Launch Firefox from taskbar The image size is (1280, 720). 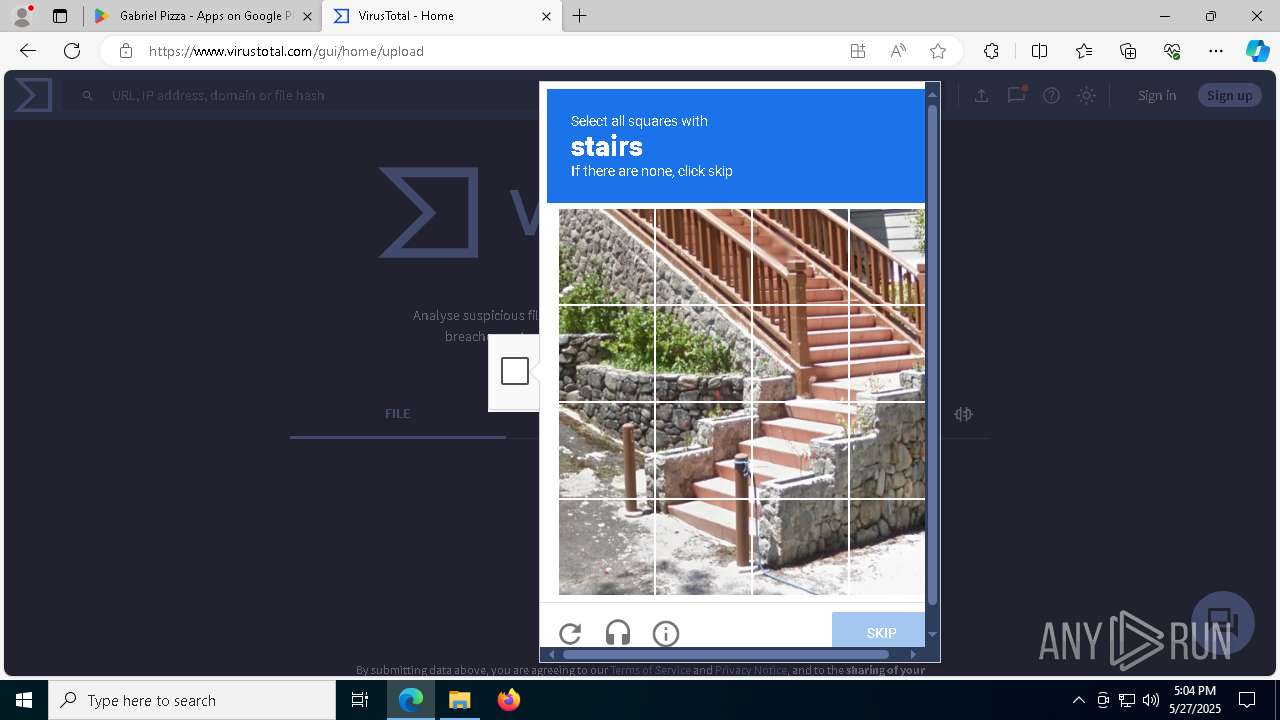point(509,700)
